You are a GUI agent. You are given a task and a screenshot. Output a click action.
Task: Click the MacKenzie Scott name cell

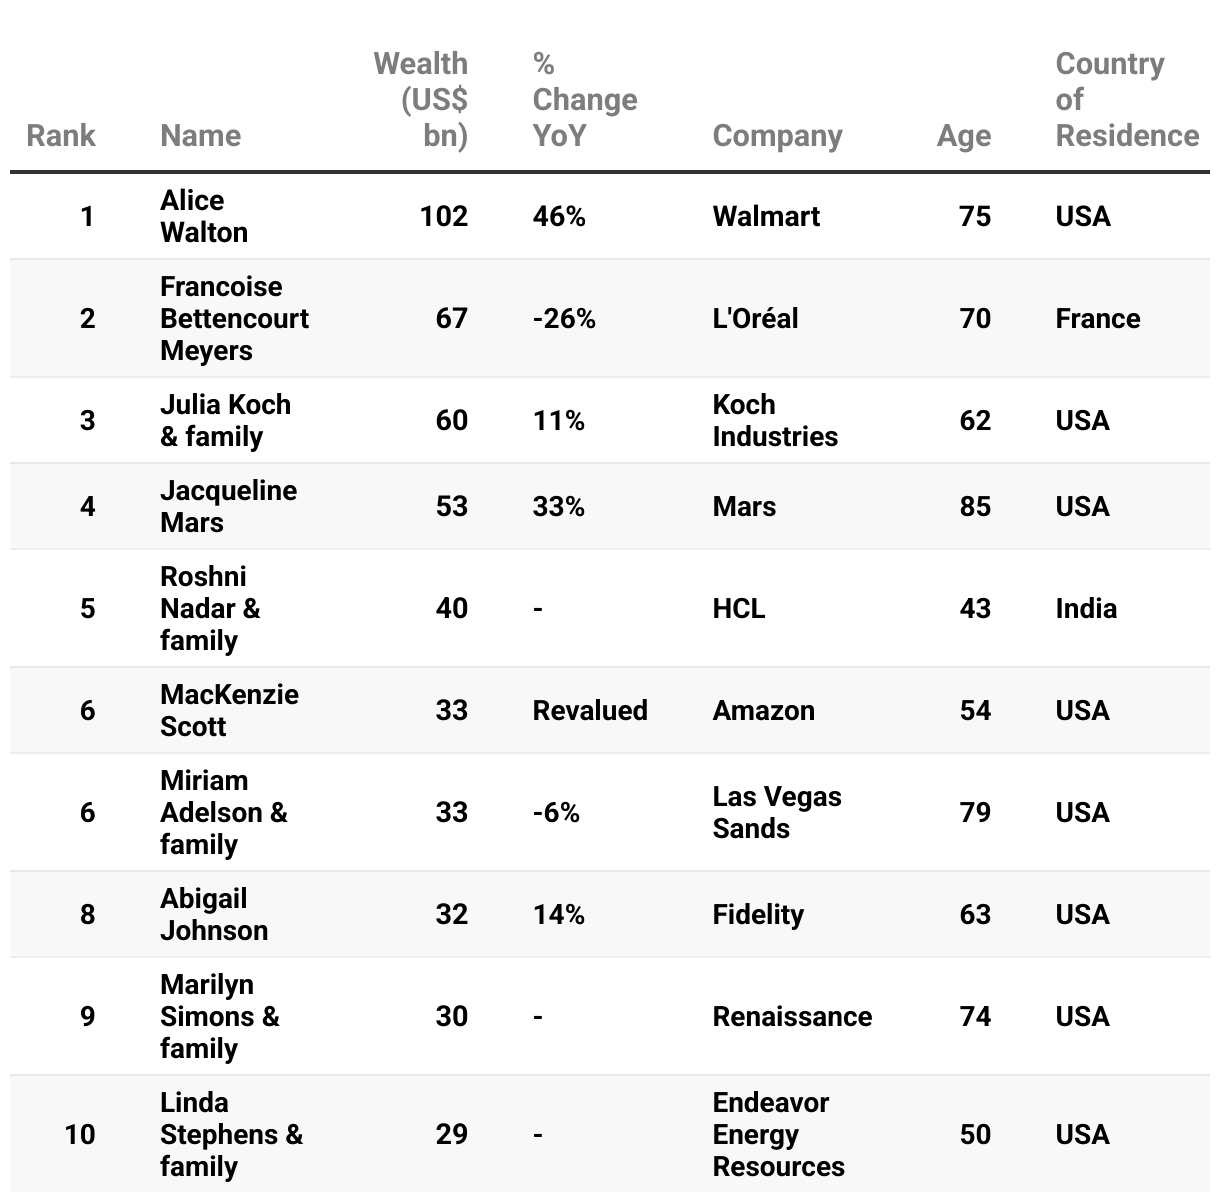[229, 710]
